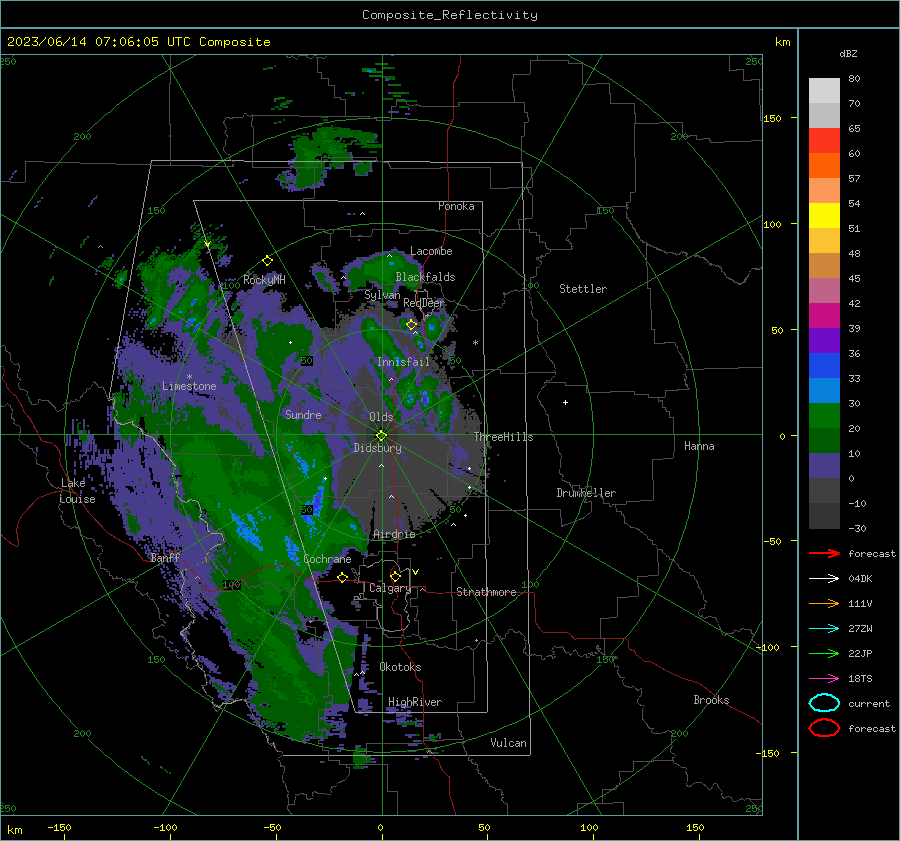Screen dimensions: 900x841
Task: Click the yellow diamond radar center near Didsbury
Action: tap(381, 436)
